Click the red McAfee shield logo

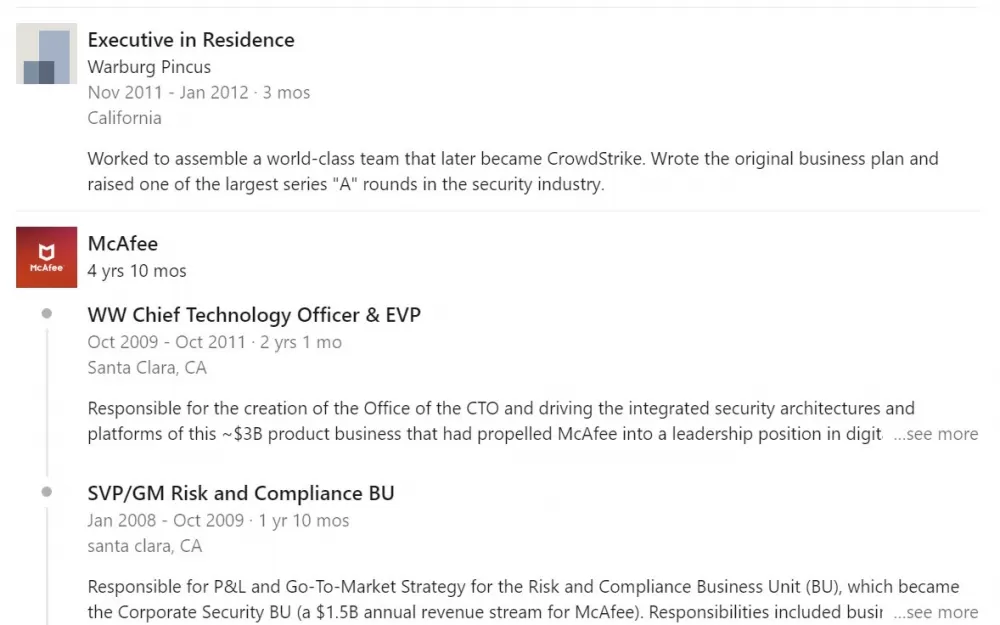click(47, 257)
